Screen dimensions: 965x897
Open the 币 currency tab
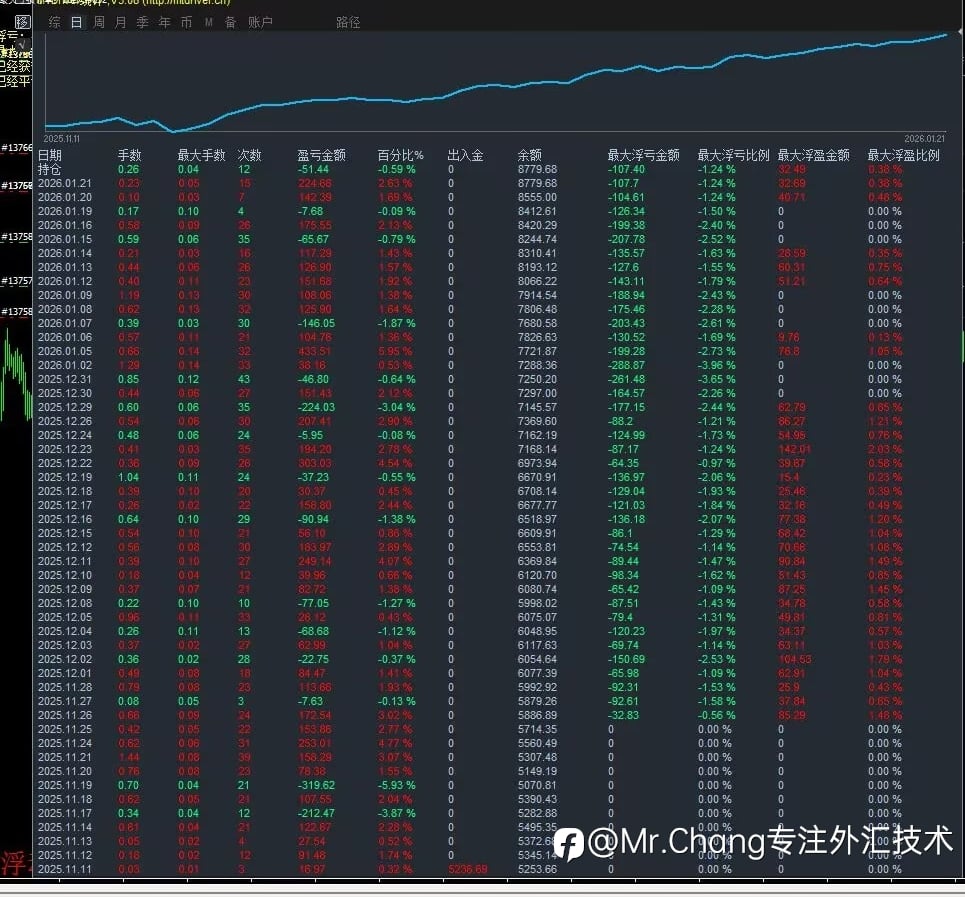point(187,22)
